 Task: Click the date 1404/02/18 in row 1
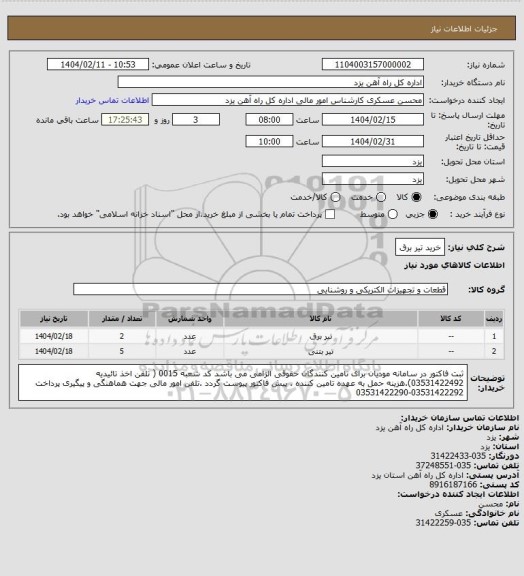click(x=54, y=336)
